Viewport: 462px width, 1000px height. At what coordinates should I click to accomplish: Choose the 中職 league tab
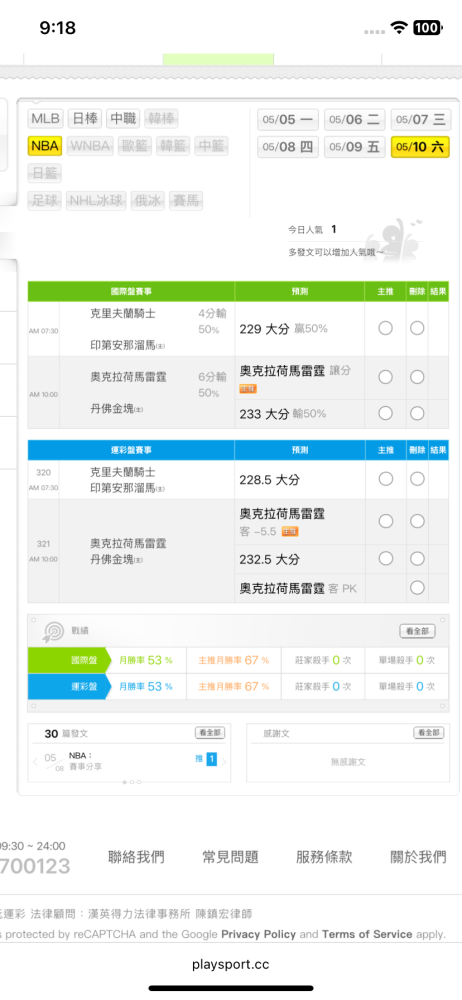pos(123,119)
